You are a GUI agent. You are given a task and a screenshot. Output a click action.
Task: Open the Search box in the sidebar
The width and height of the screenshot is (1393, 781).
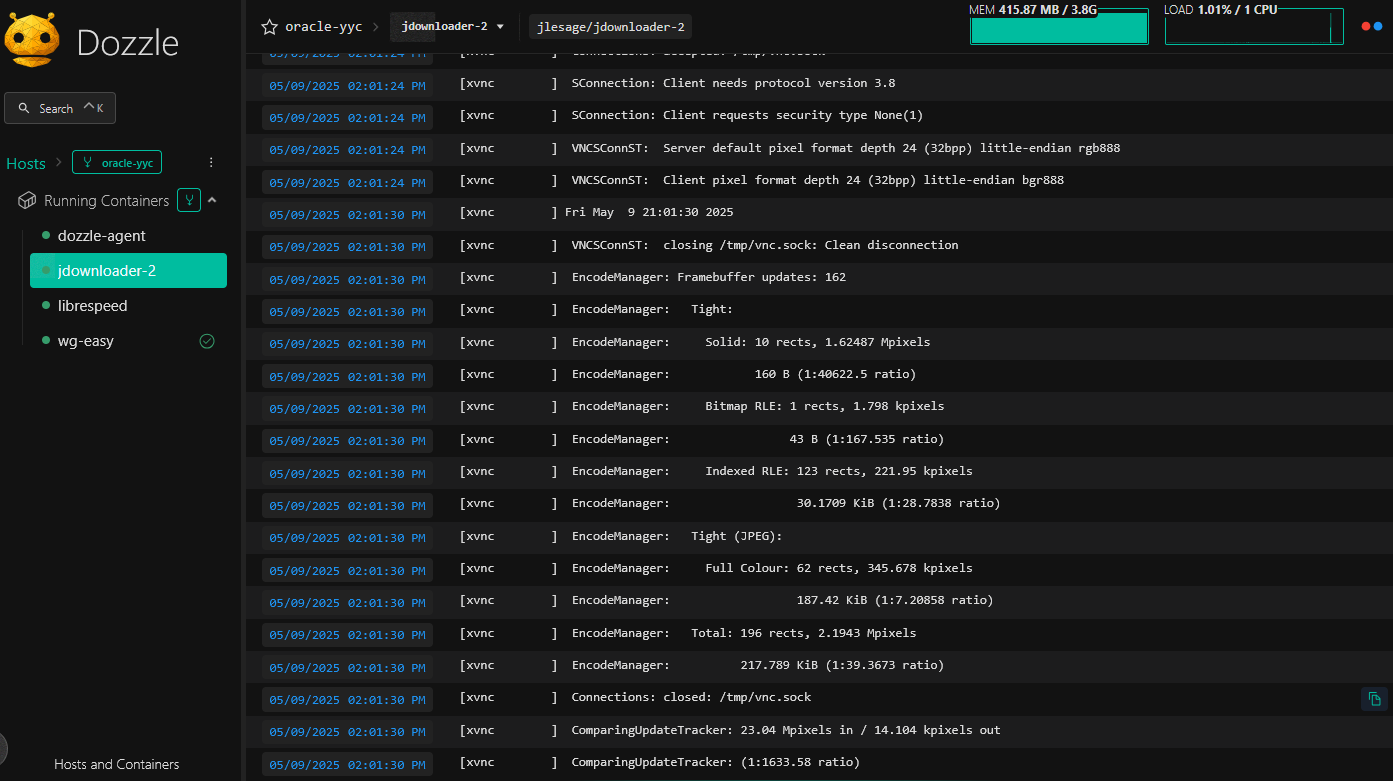click(60, 108)
